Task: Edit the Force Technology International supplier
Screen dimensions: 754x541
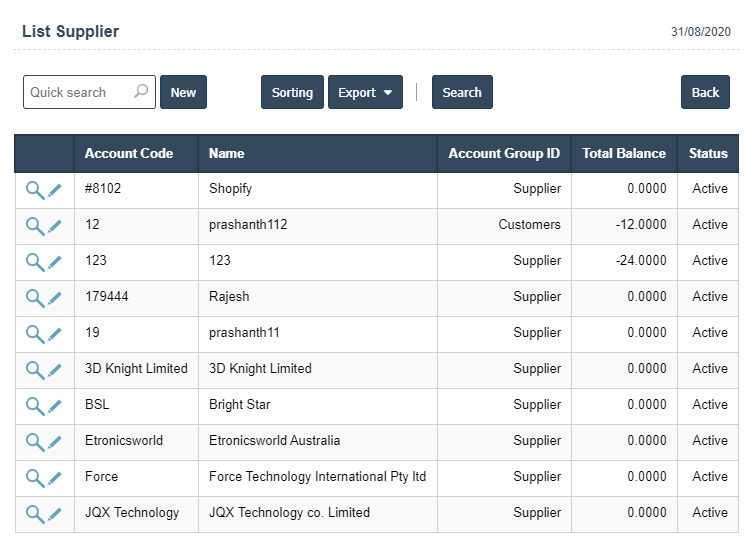Action: tap(55, 477)
